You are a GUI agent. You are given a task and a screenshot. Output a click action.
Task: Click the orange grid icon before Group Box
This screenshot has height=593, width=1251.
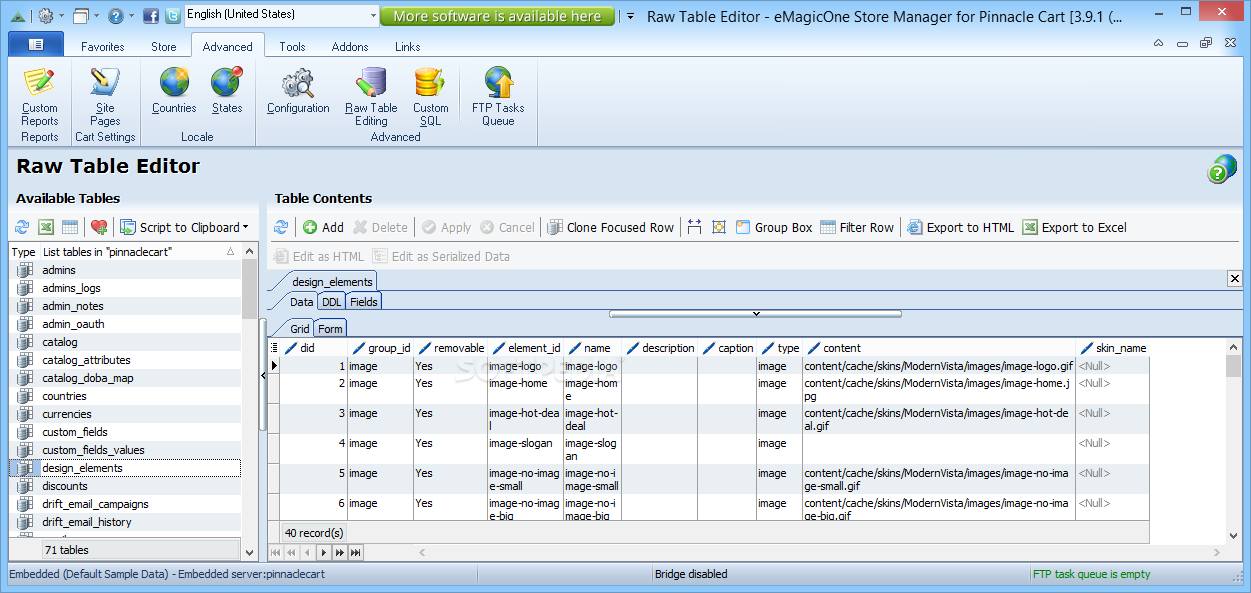pyautogui.click(x=718, y=227)
